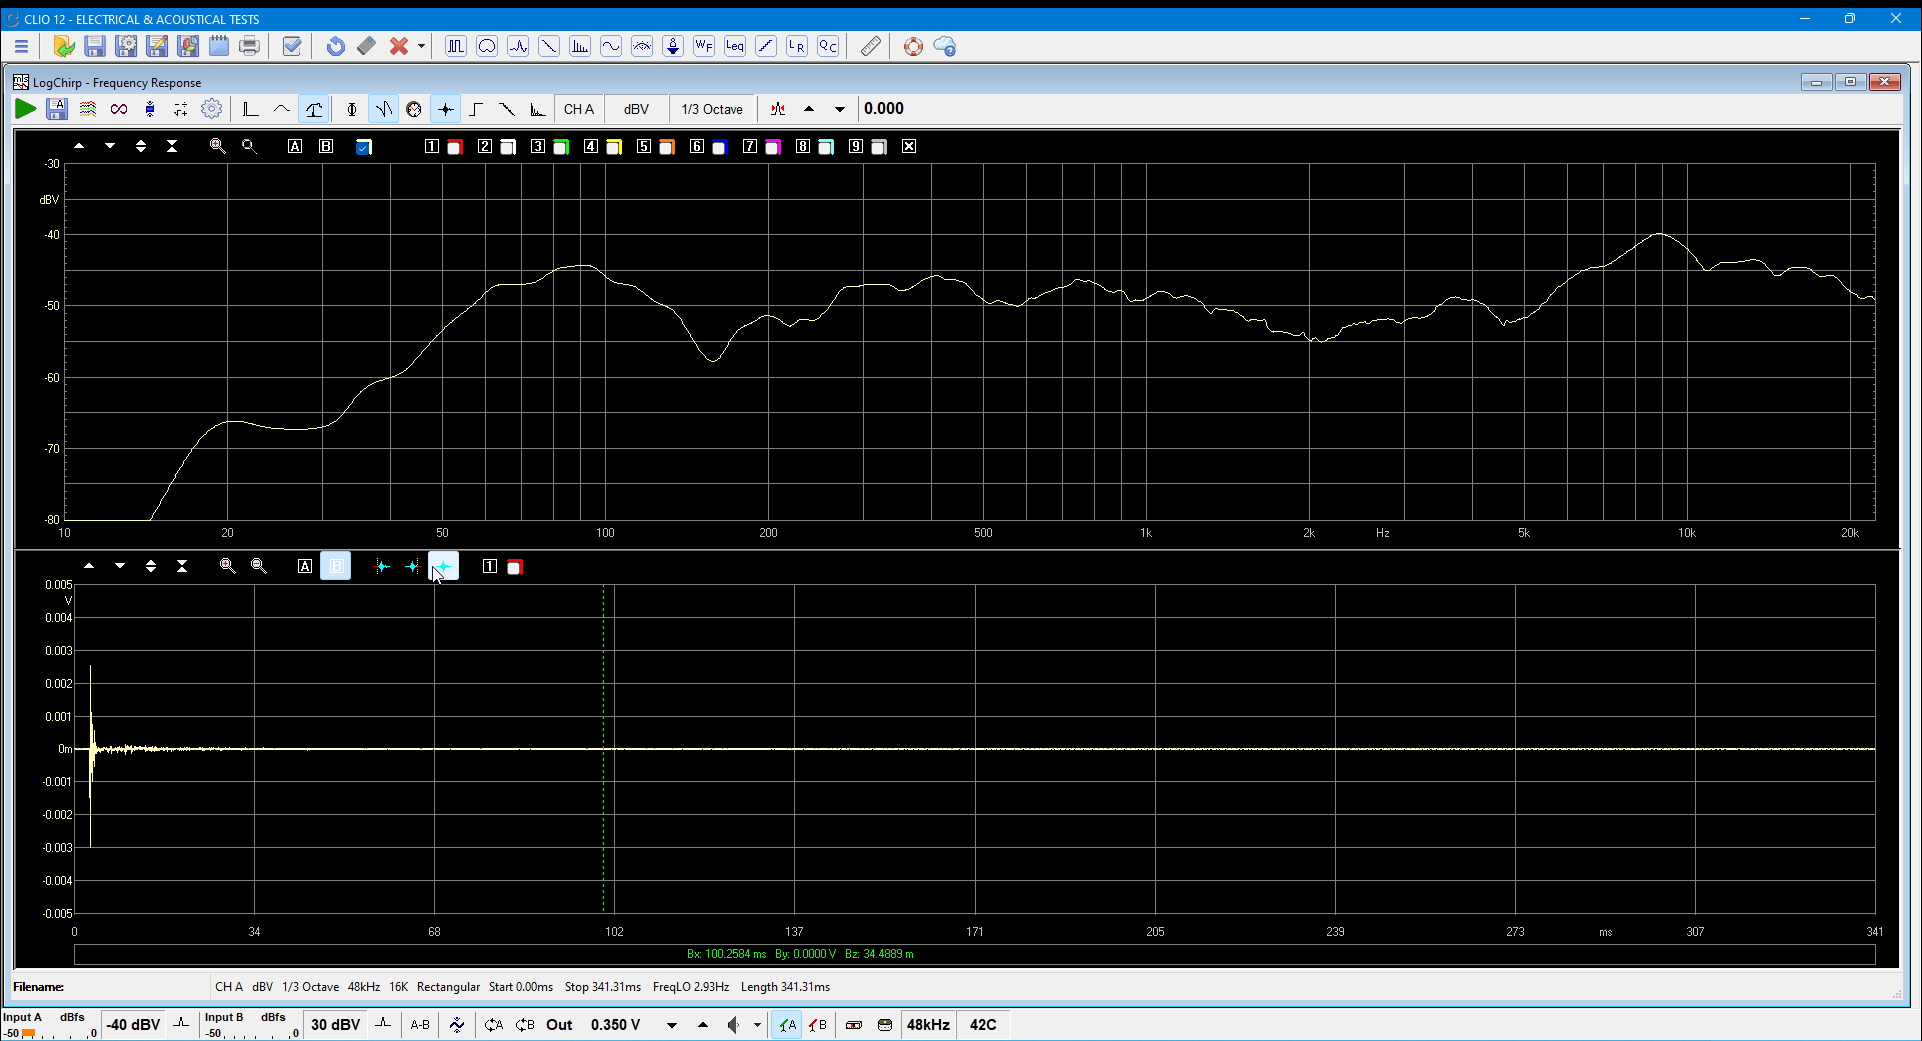
Task: Open the 'QC' quality control module
Action: click(x=828, y=46)
